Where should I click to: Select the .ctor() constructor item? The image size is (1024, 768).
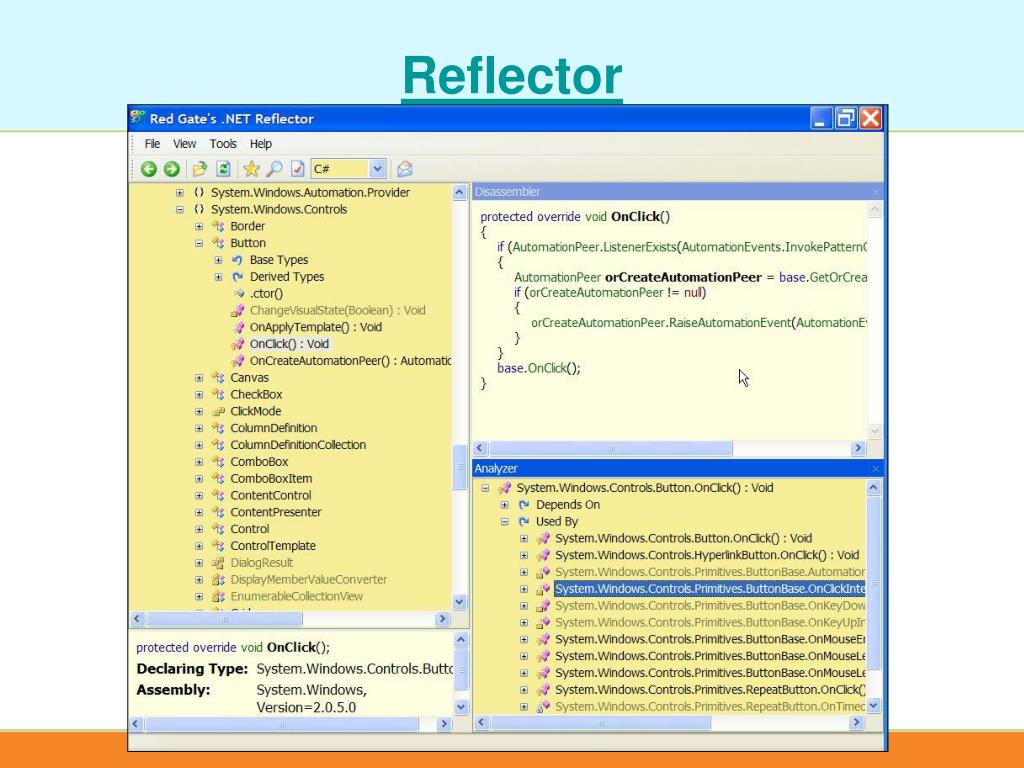[x=266, y=294]
